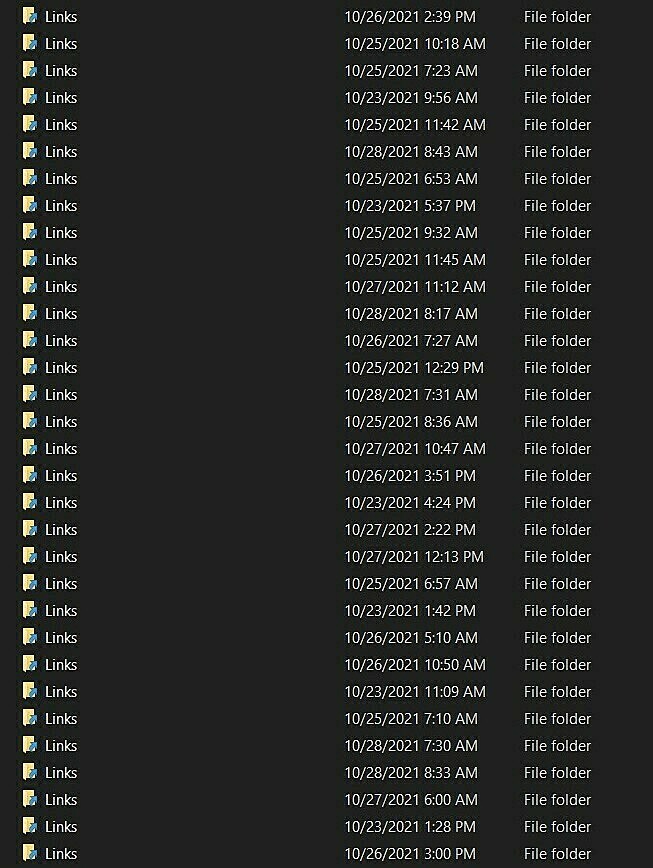Select File folder type for 10/27/2021 10:47 AM row
The image size is (653, 868).
[x=557, y=448]
